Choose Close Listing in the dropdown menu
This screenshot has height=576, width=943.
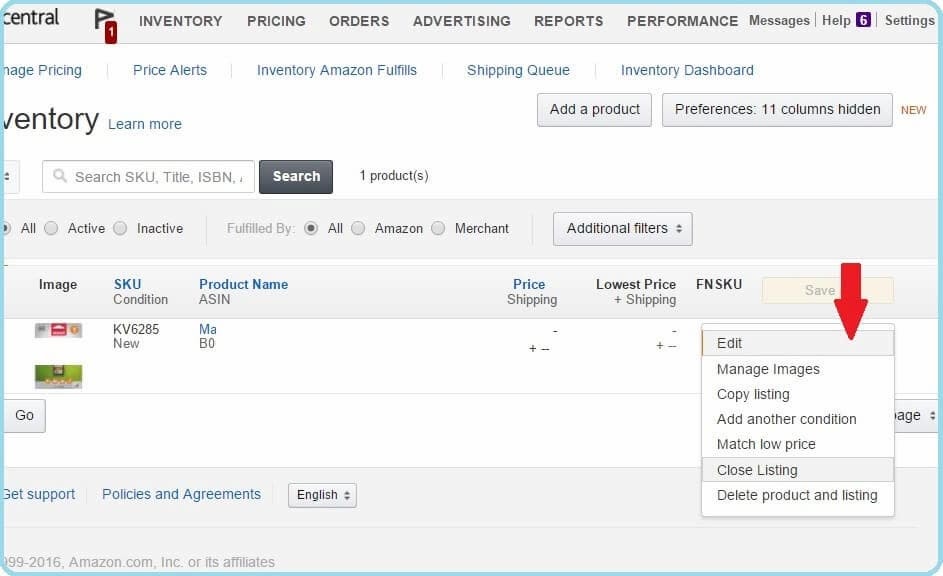click(x=757, y=470)
